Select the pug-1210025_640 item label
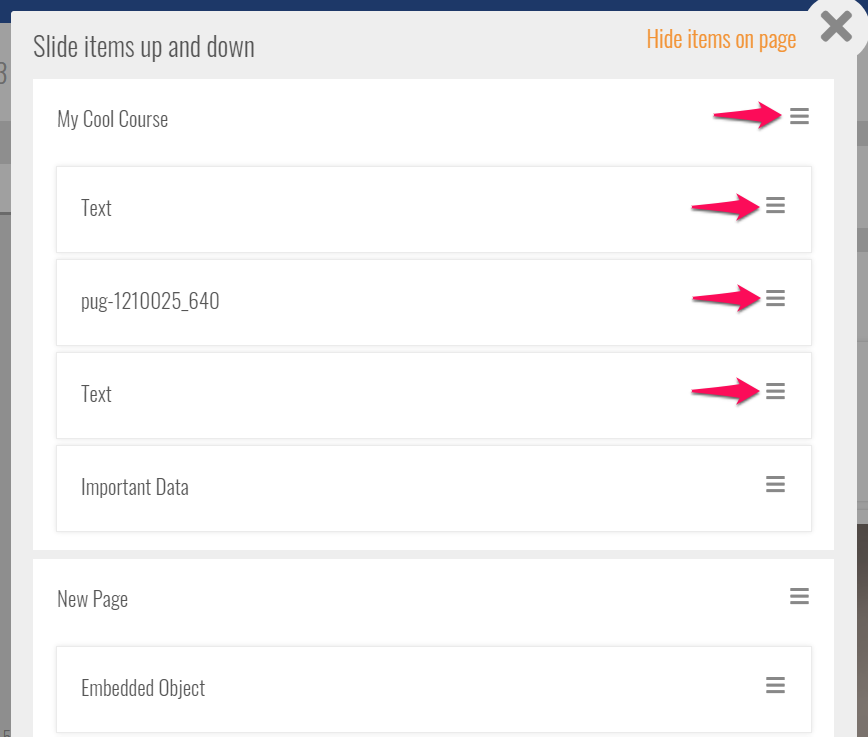The height and width of the screenshot is (737, 868). (x=150, y=301)
